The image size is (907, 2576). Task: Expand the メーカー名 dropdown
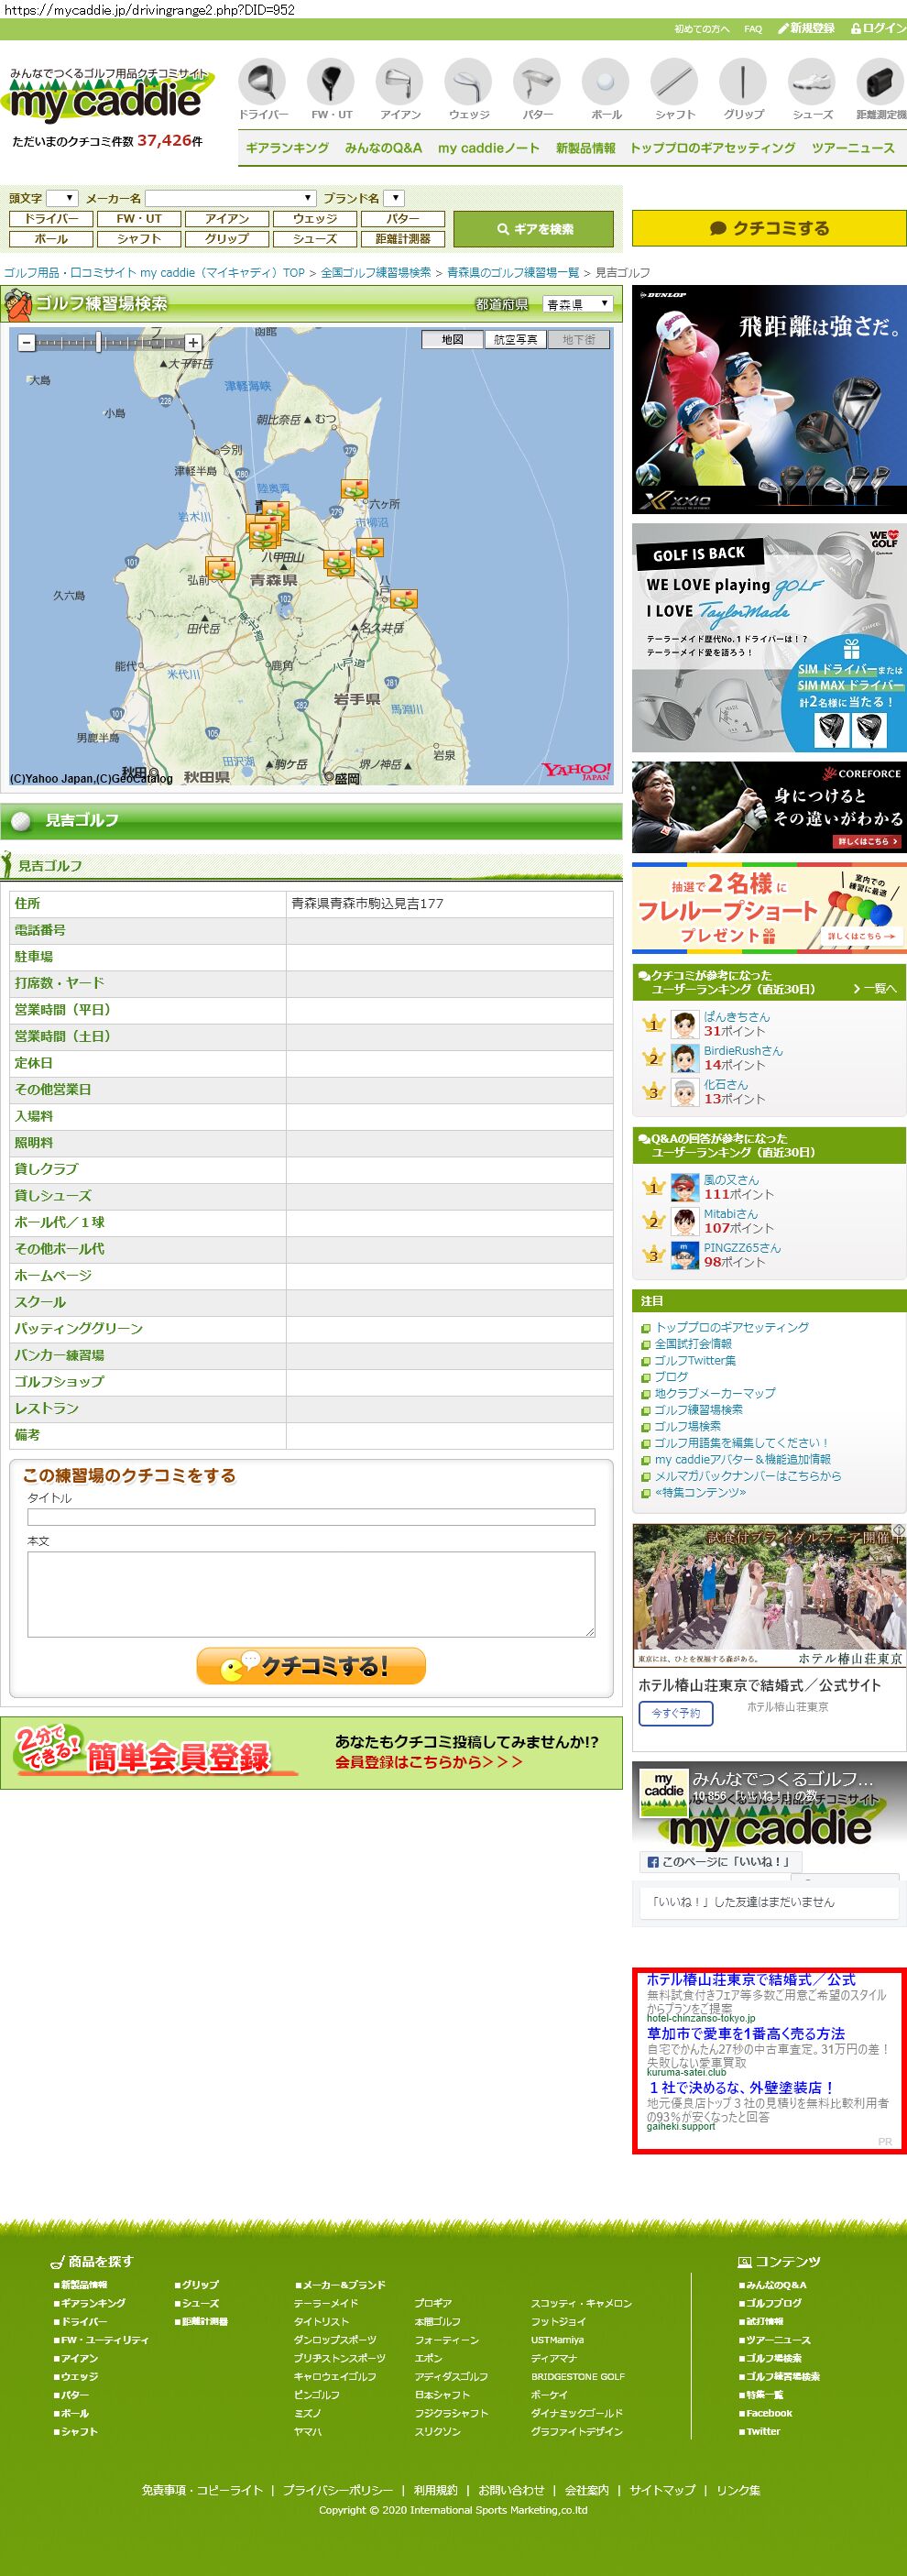(x=230, y=198)
